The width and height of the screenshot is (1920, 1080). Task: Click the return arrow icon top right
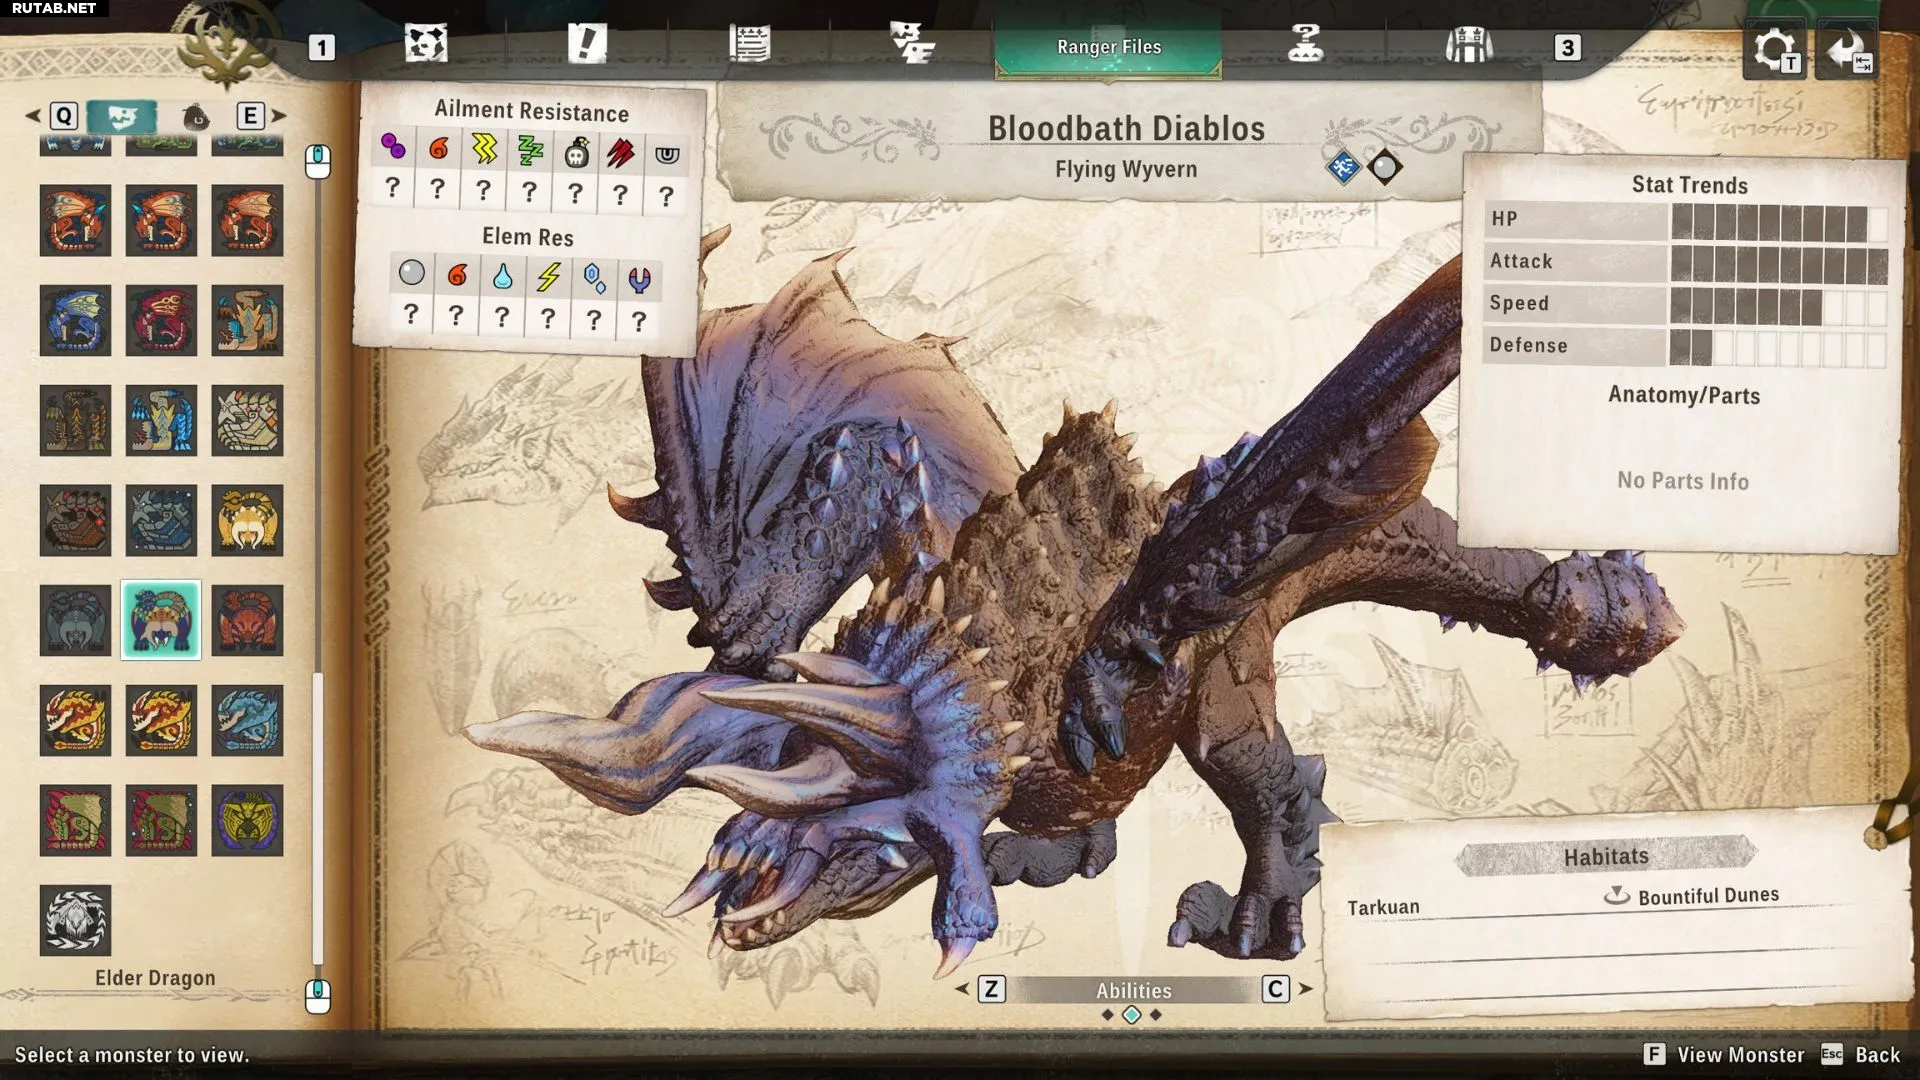pyautogui.click(x=1846, y=50)
